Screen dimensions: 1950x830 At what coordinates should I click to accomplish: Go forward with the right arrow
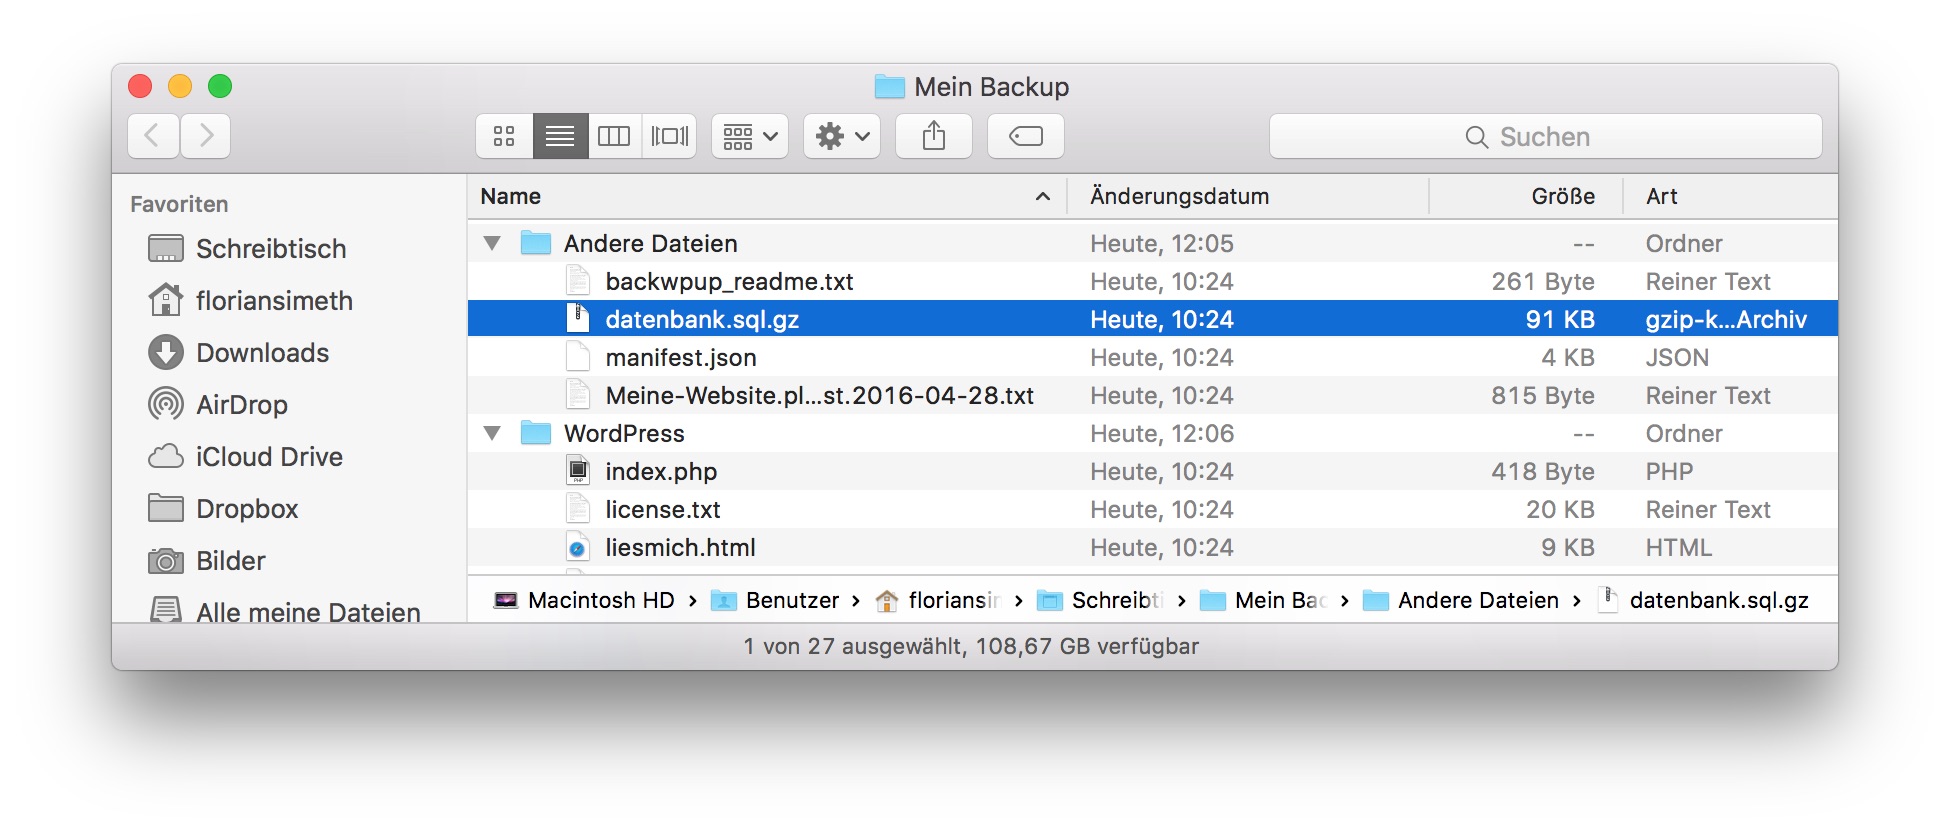pos(205,136)
